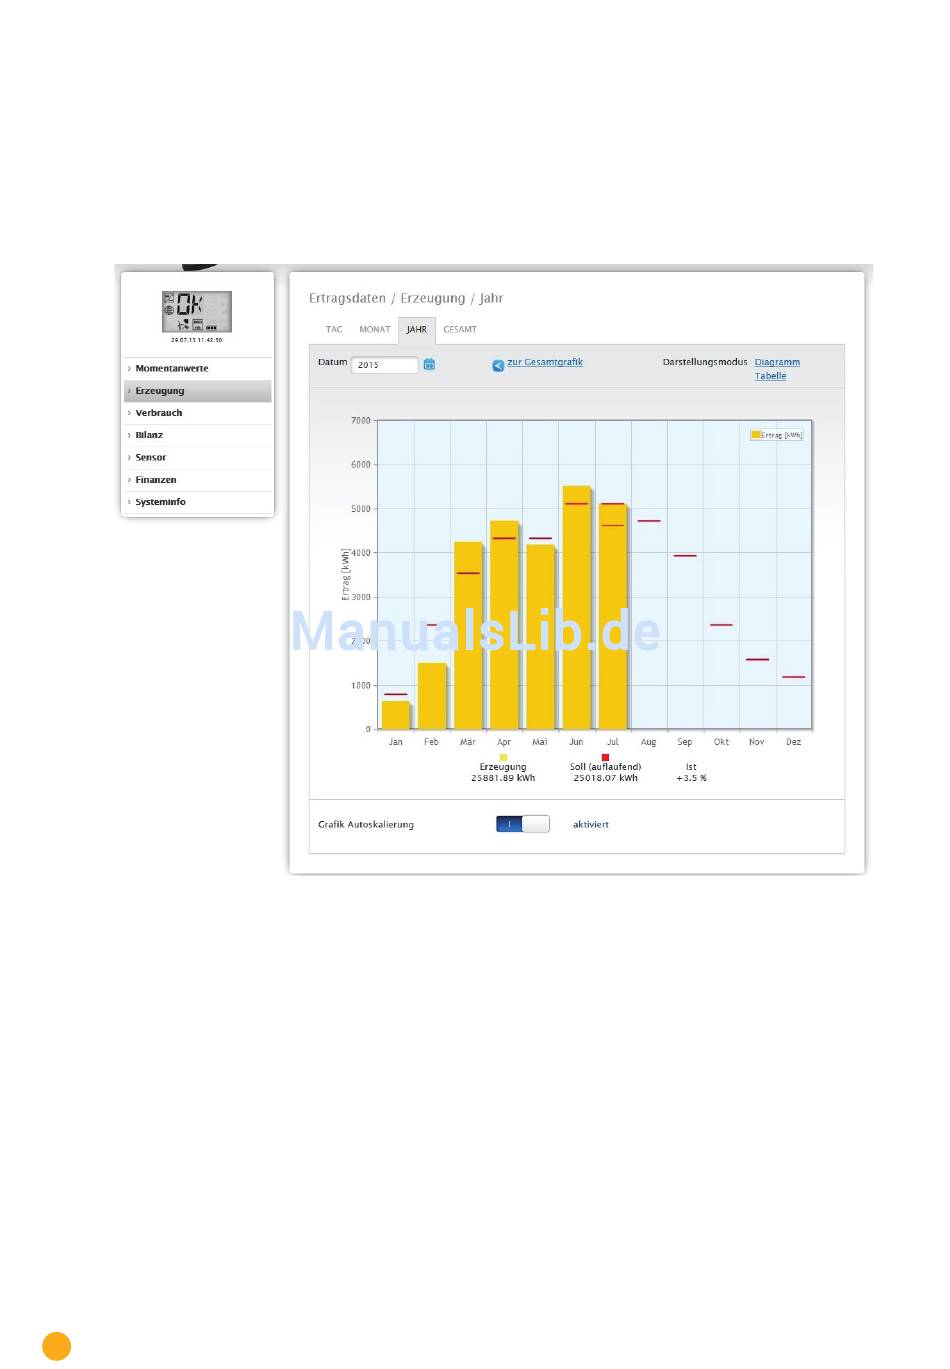Expand the Verbrauch sidebar item

point(198,413)
